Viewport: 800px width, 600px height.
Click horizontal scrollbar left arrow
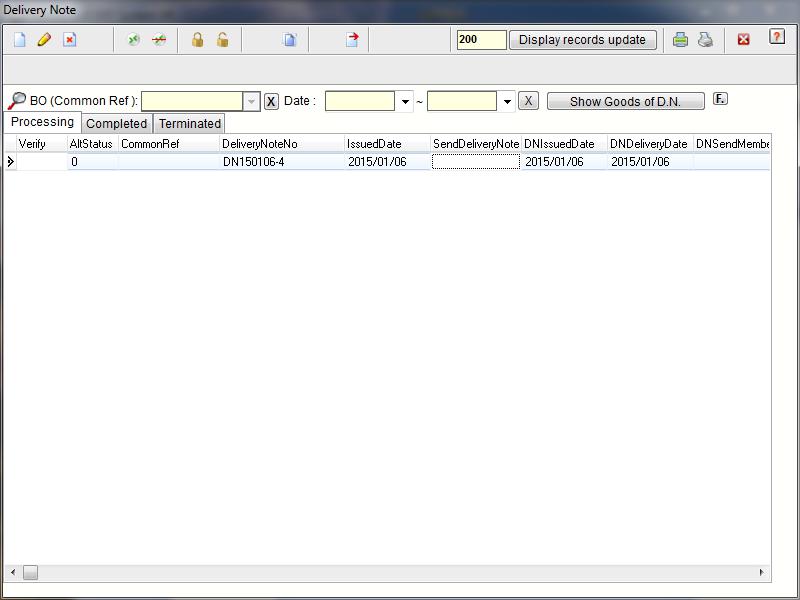tap(13, 572)
